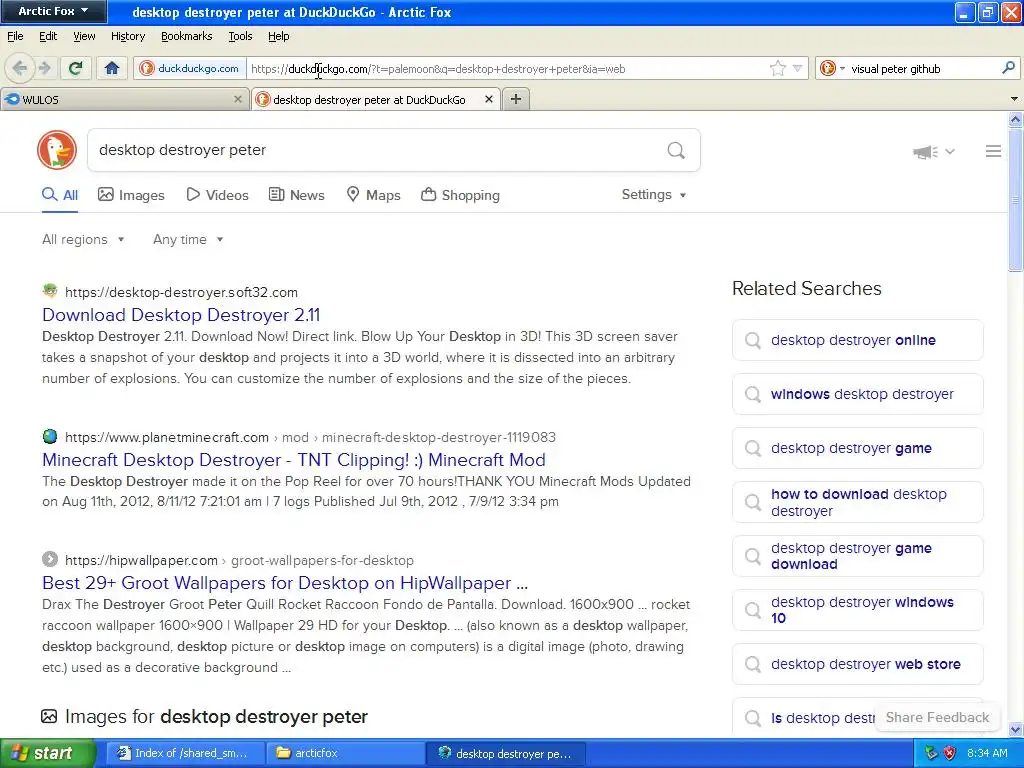This screenshot has width=1024, height=768.
Task: Open the Arctic Fox application menu button
Action: pos(54,11)
